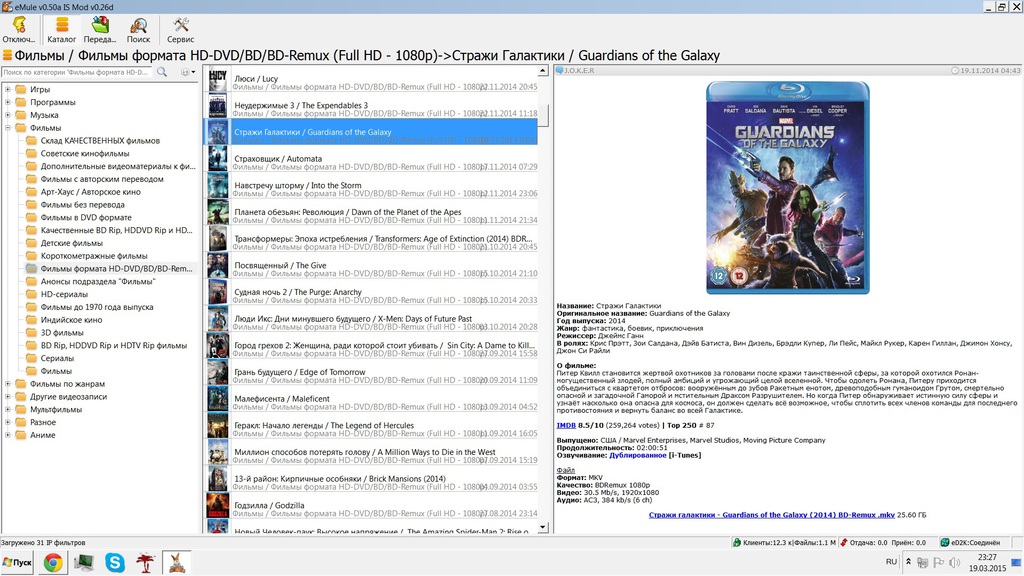
Task: Open the Переда... transfers toolbar icon
Action: click(x=100, y=30)
